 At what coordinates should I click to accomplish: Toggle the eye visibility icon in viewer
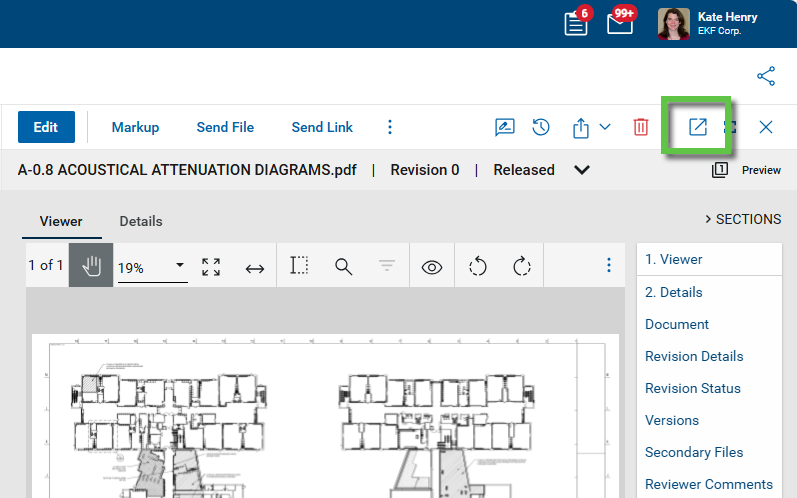click(x=432, y=267)
